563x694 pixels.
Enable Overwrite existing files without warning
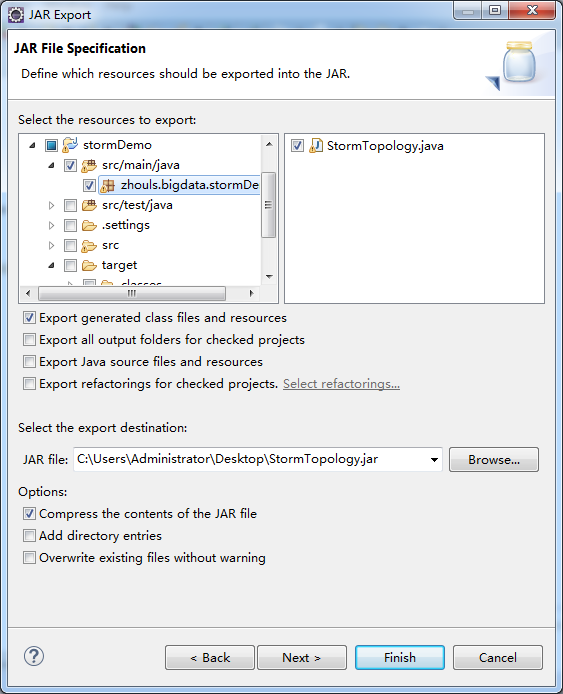29,557
